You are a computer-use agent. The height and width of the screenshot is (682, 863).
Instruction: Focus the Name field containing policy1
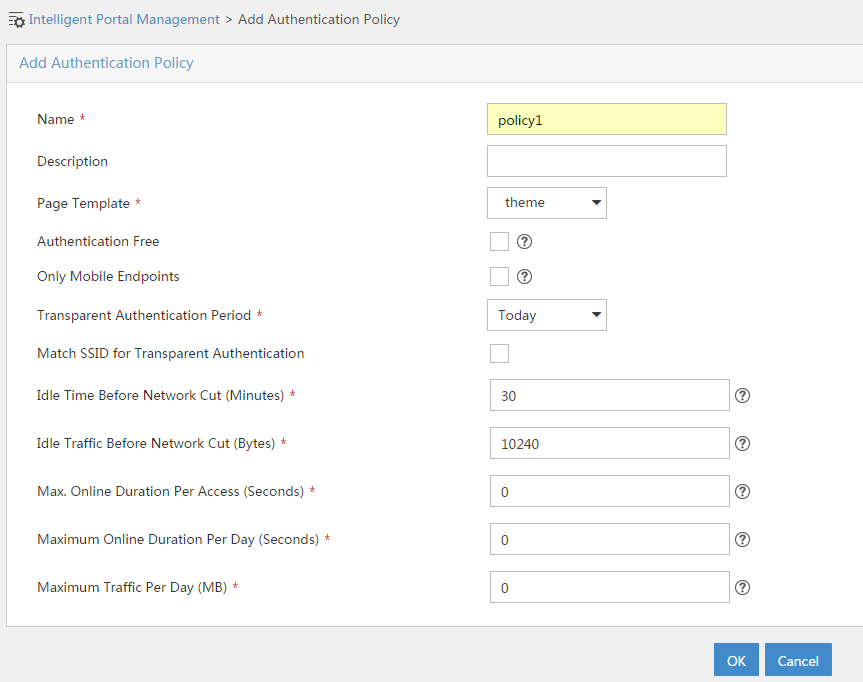[607, 119]
